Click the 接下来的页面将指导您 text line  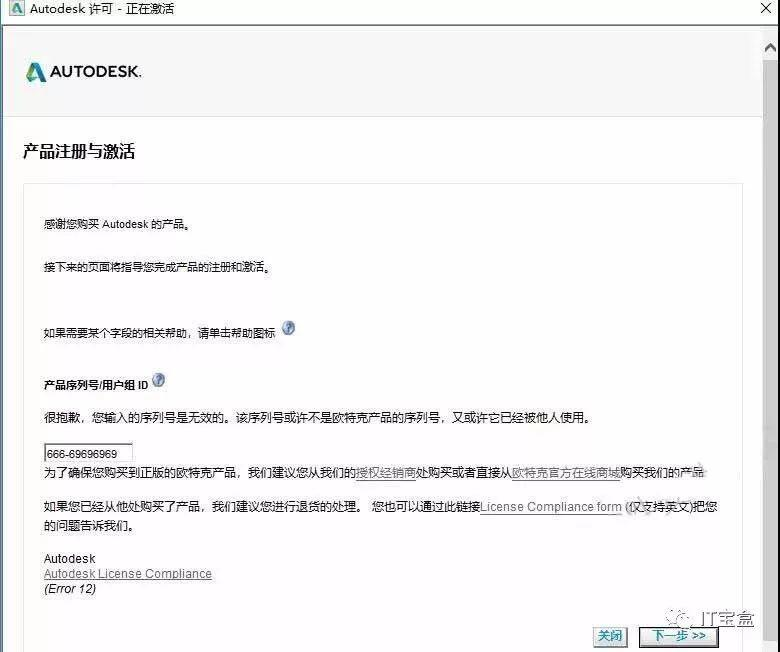[x=157, y=267]
